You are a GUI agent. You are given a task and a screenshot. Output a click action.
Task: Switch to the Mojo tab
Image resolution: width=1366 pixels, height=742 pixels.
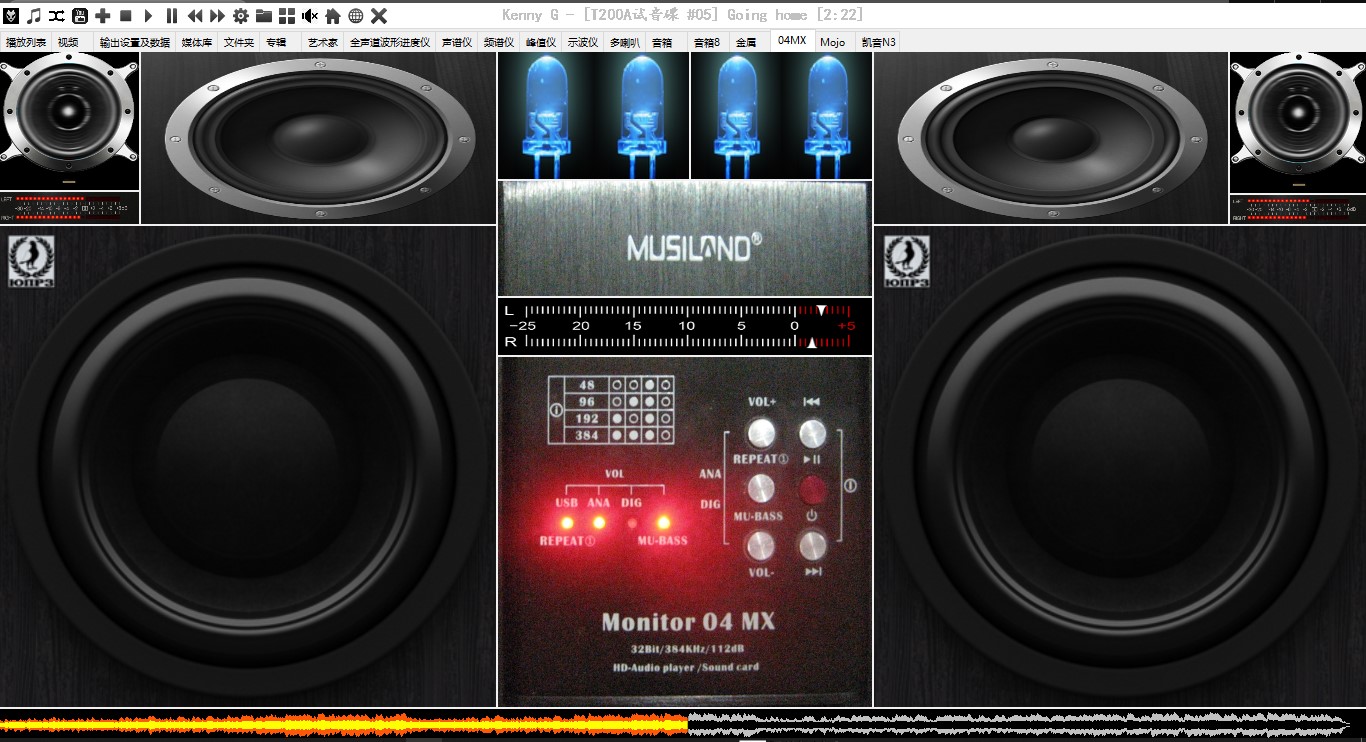(832, 42)
